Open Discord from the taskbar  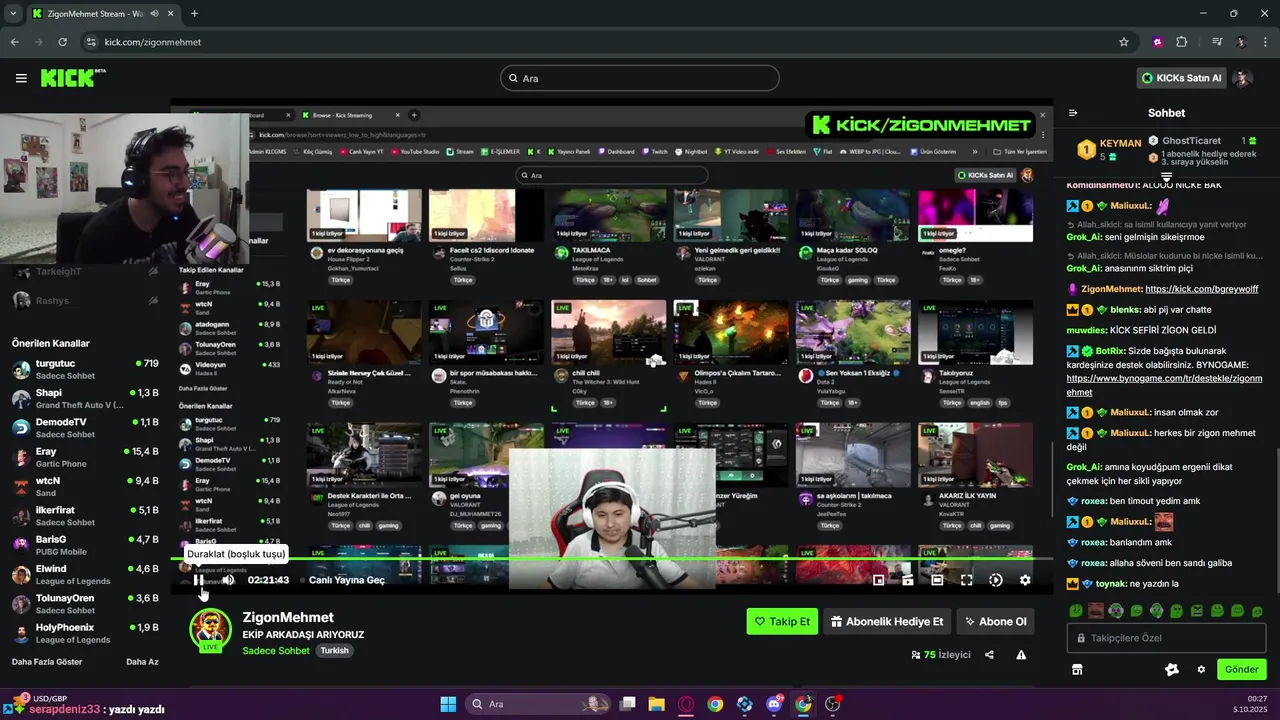pyautogui.click(x=774, y=704)
